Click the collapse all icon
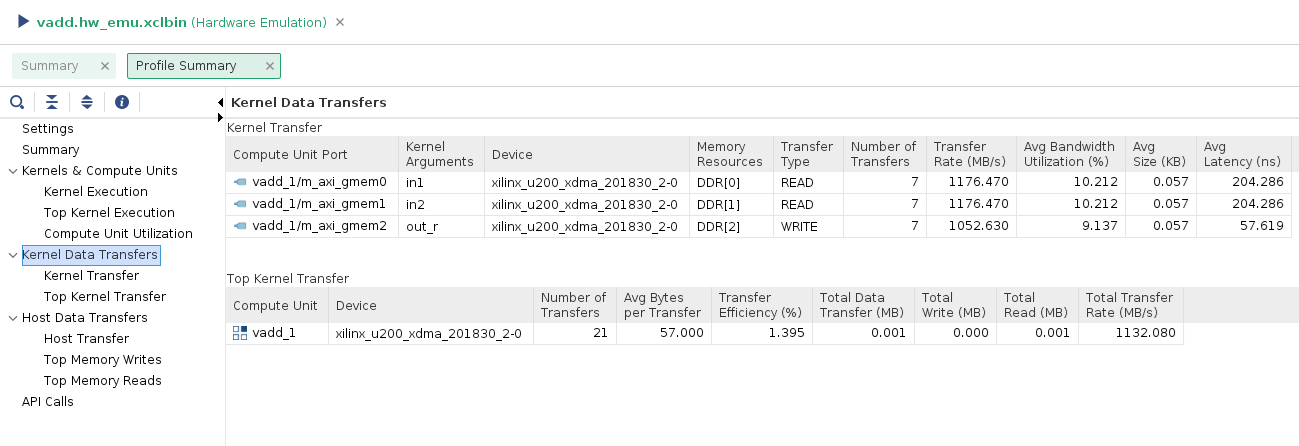 coord(52,102)
